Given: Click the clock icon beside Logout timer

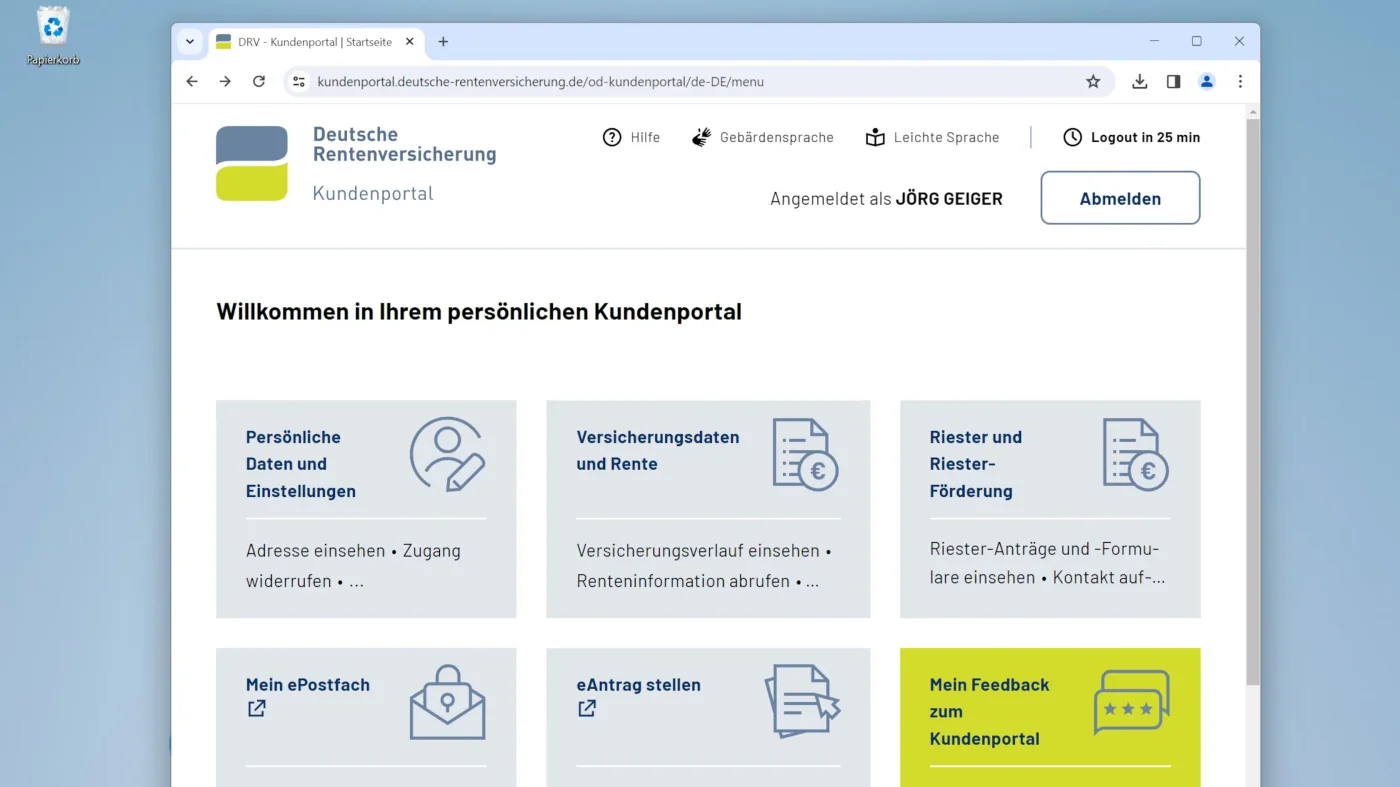Looking at the screenshot, I should pos(1072,137).
